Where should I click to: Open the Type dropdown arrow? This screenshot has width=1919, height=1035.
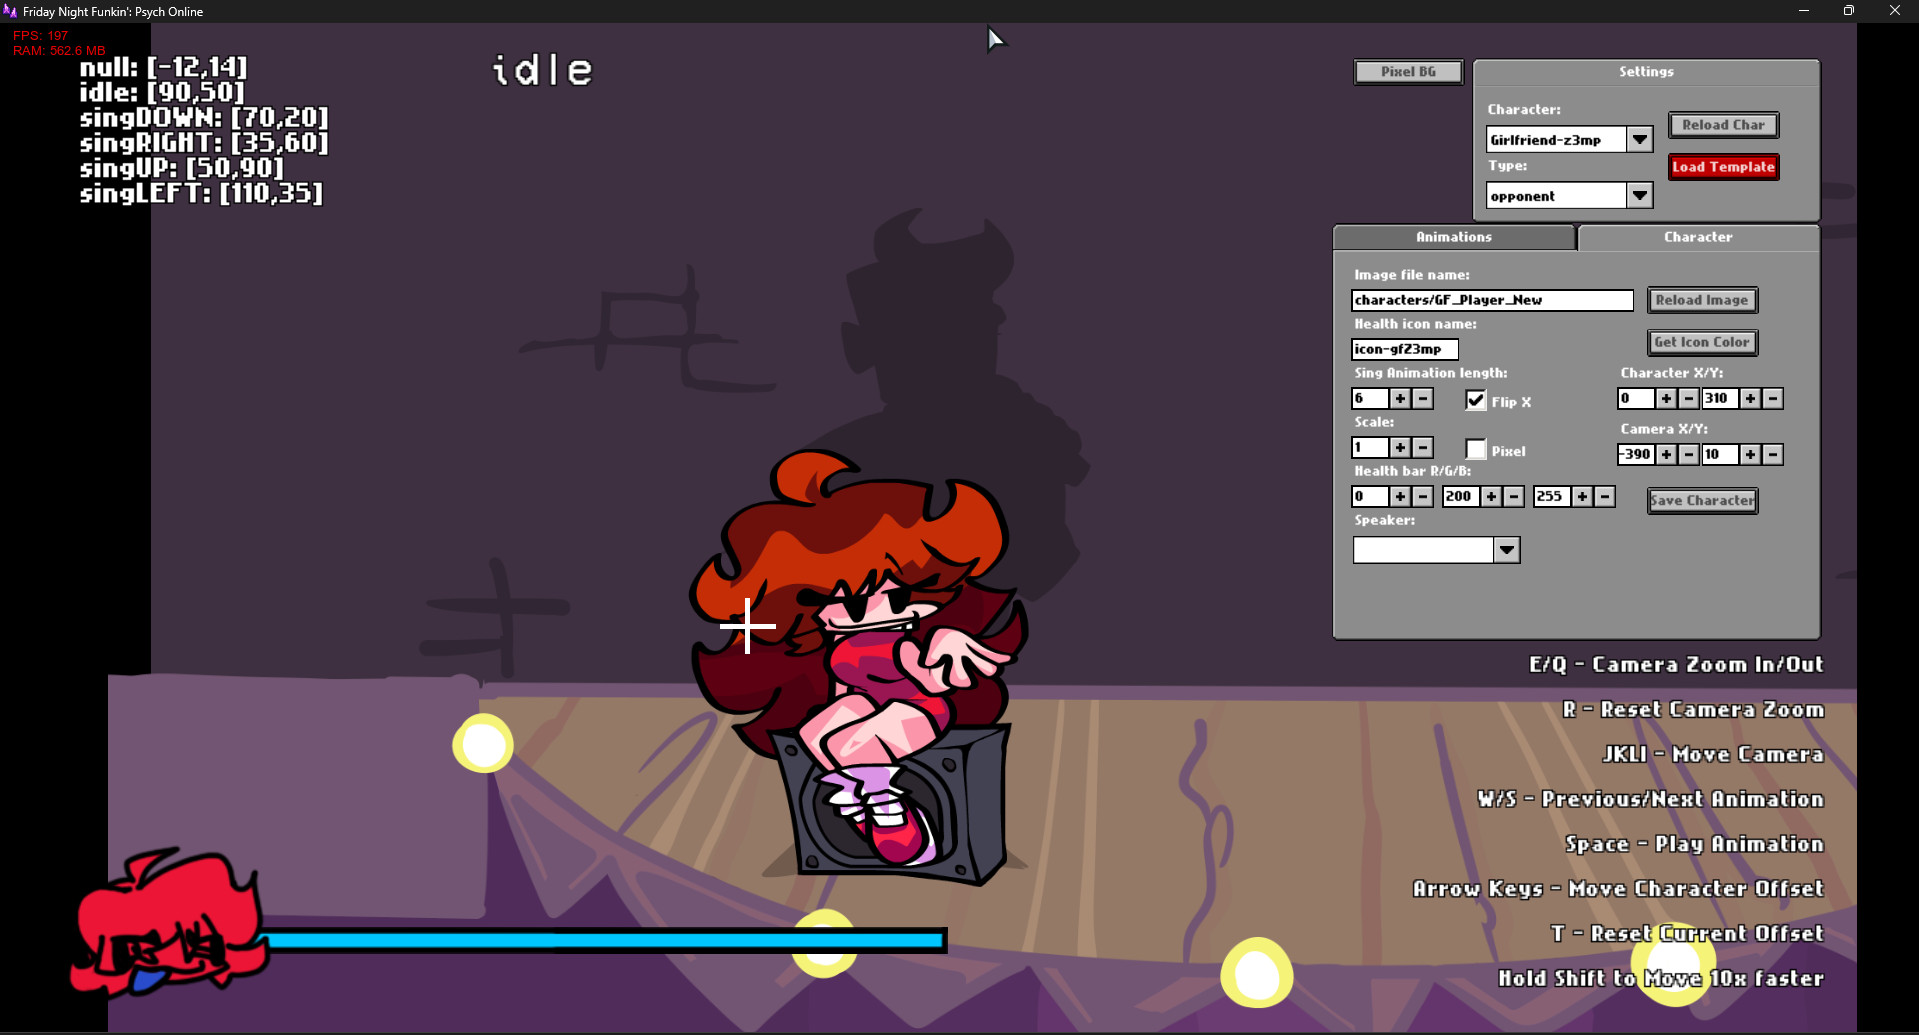tap(1640, 195)
